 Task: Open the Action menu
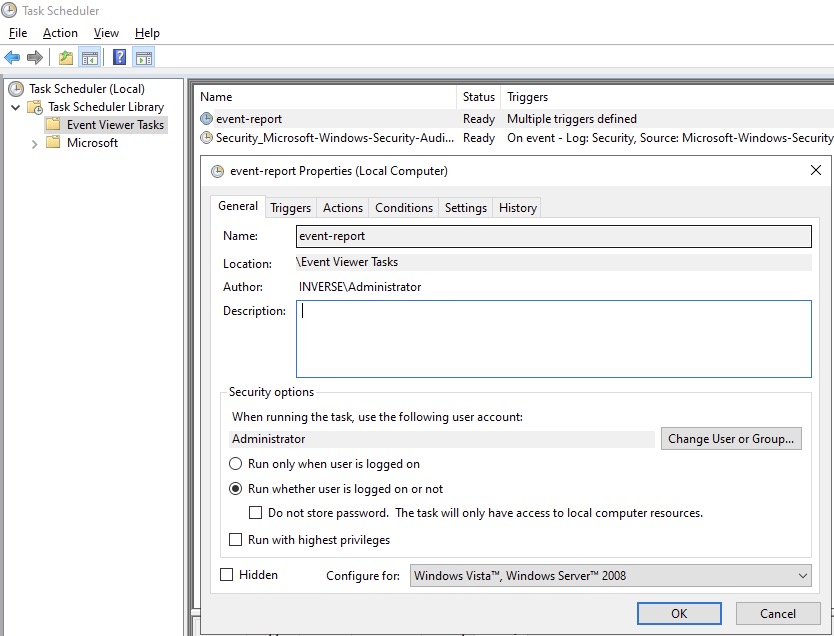[60, 32]
